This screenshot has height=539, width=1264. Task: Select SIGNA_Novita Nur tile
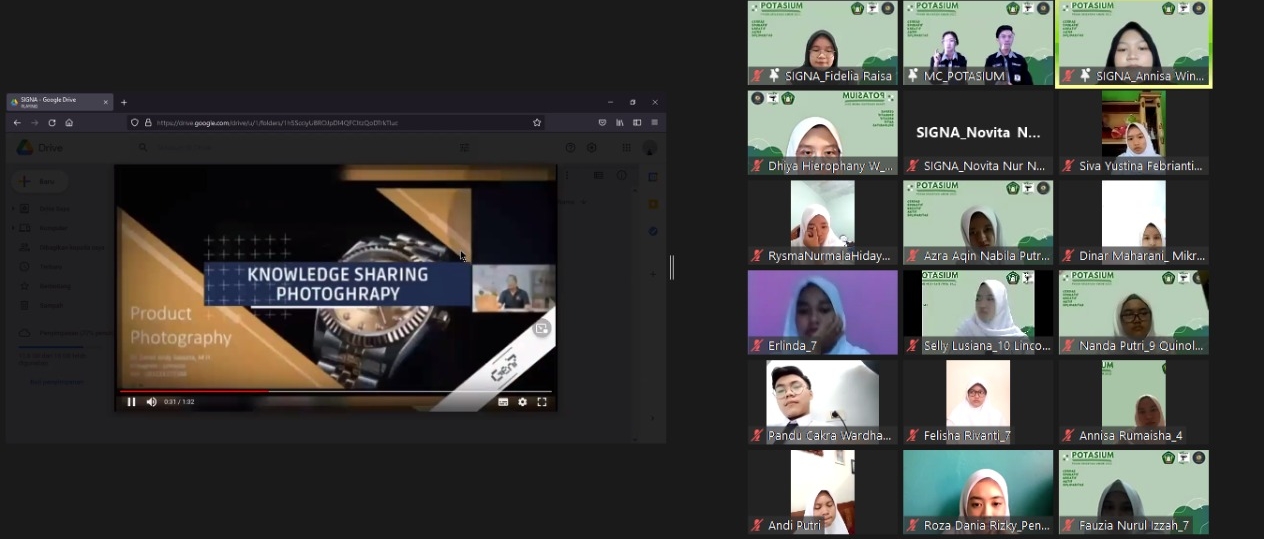[978, 133]
